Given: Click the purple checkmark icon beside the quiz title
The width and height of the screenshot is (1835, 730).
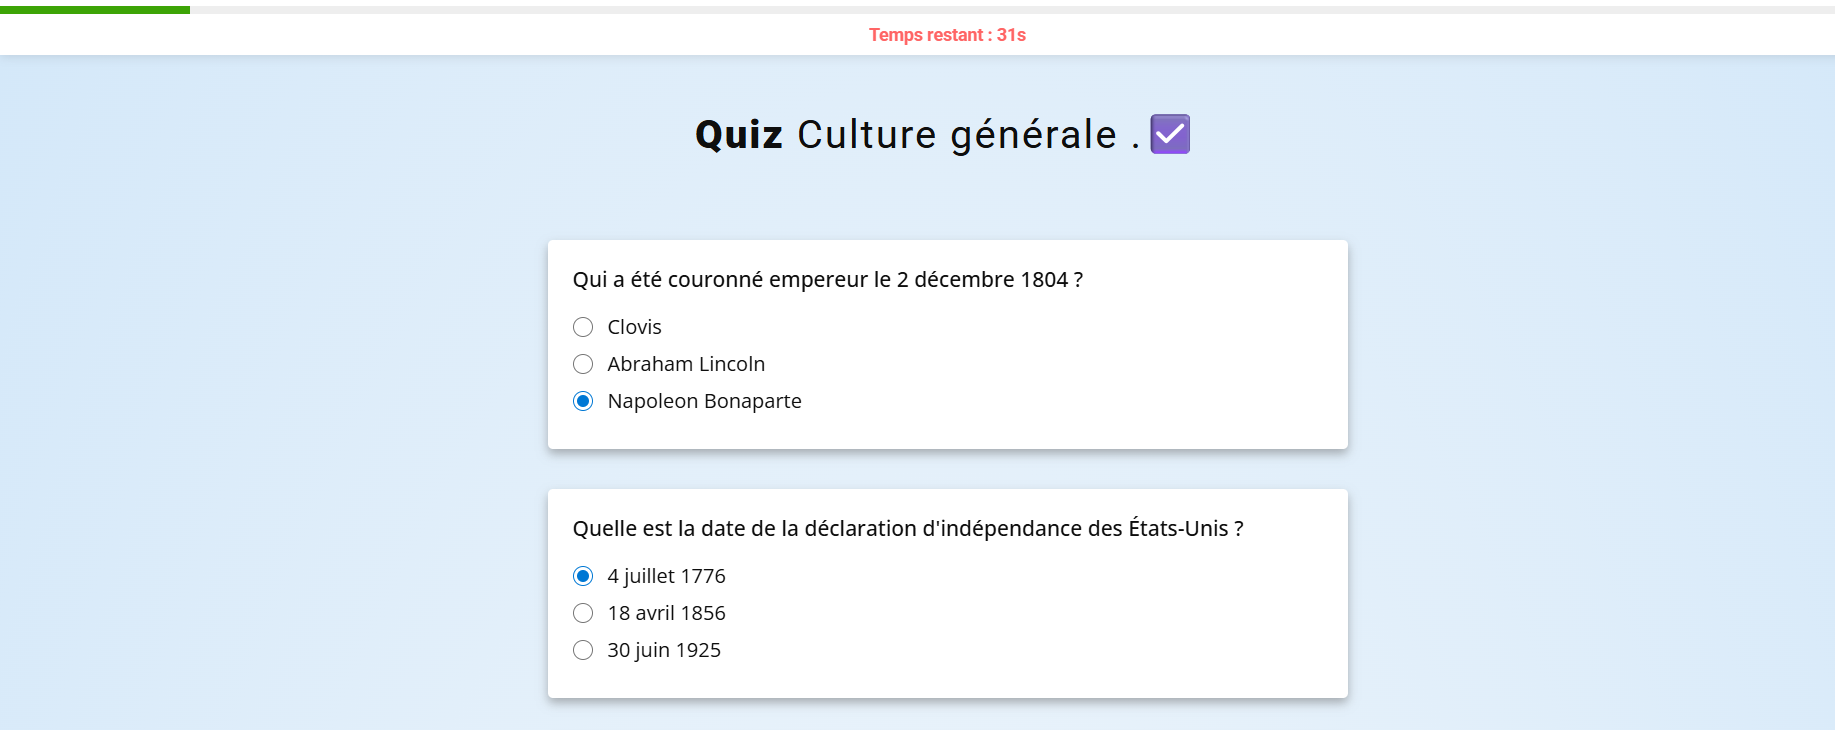Looking at the screenshot, I should click(1169, 133).
